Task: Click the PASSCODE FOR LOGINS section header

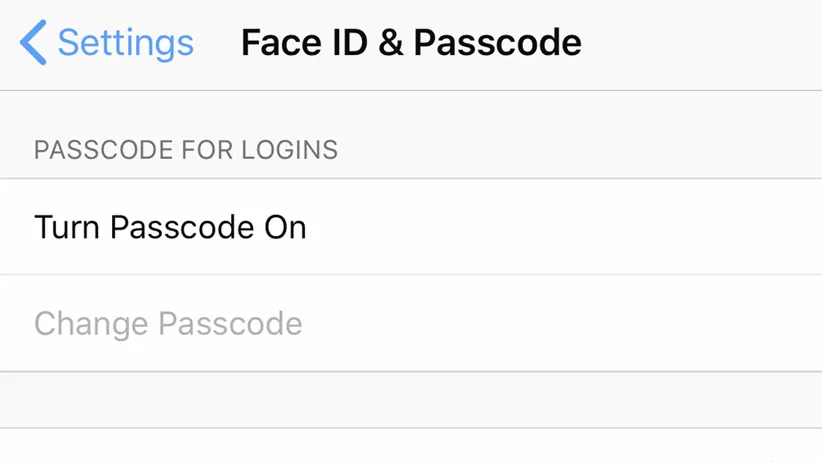Action: [x=186, y=151]
